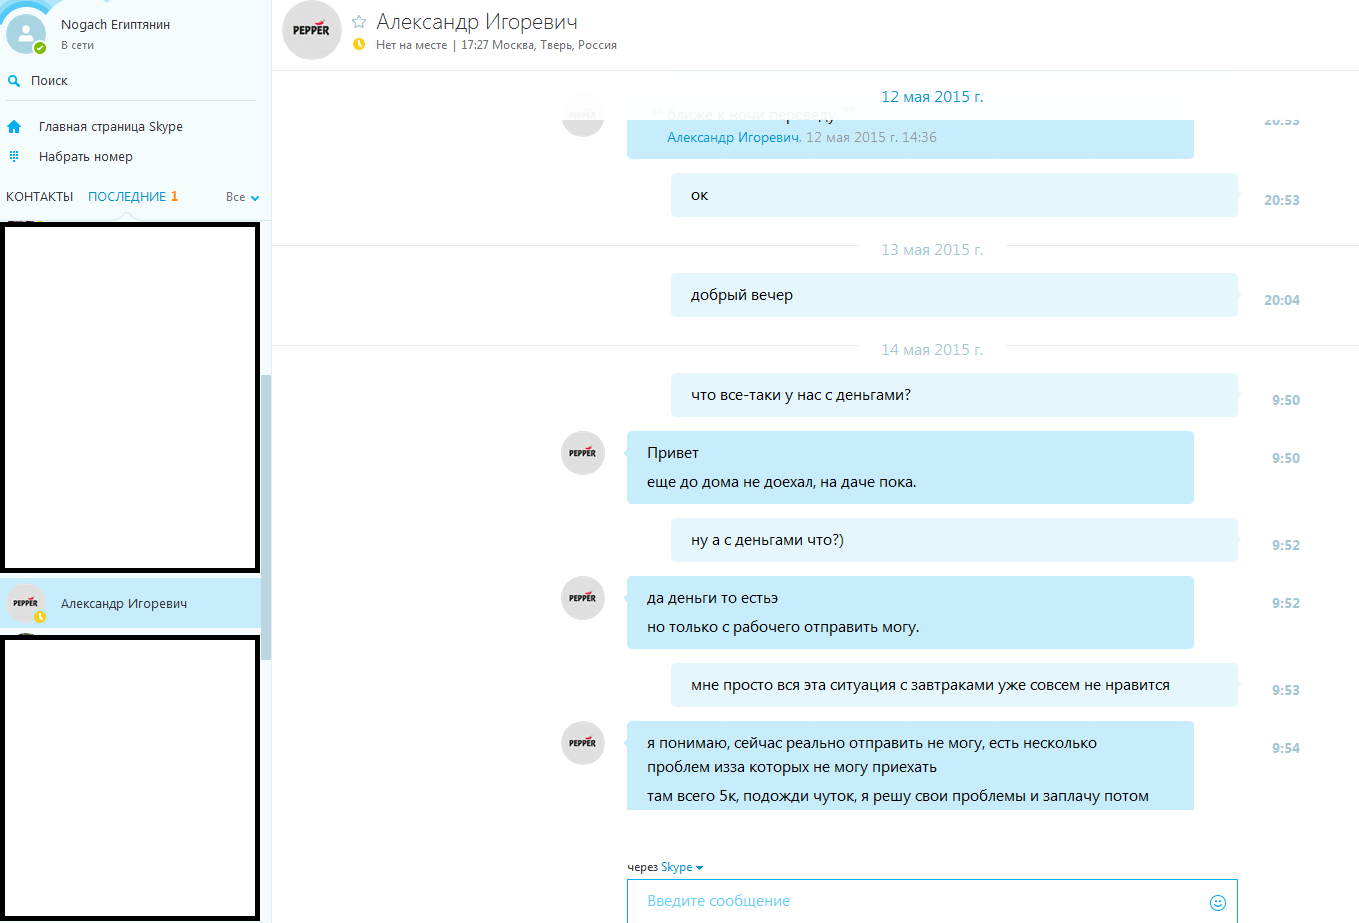Click the "14 мая 2015 г." date separator
This screenshot has width=1359, height=923.
tap(932, 350)
